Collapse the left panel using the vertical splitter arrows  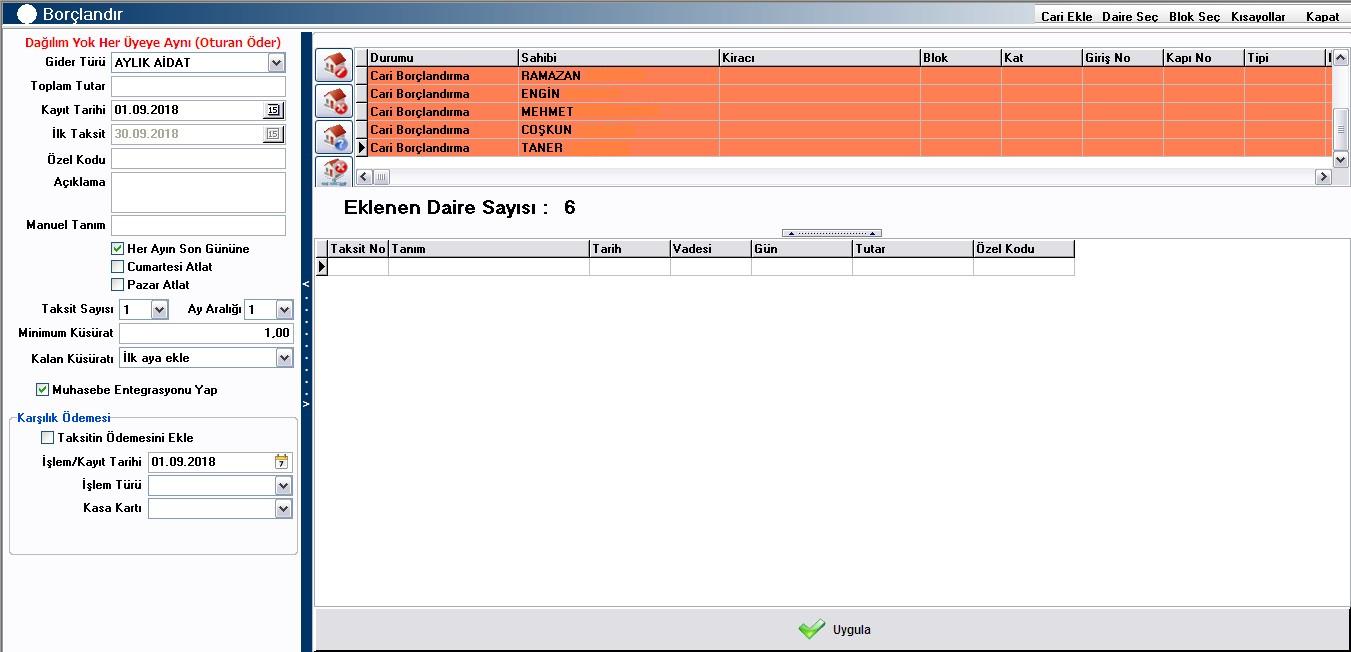click(x=306, y=343)
